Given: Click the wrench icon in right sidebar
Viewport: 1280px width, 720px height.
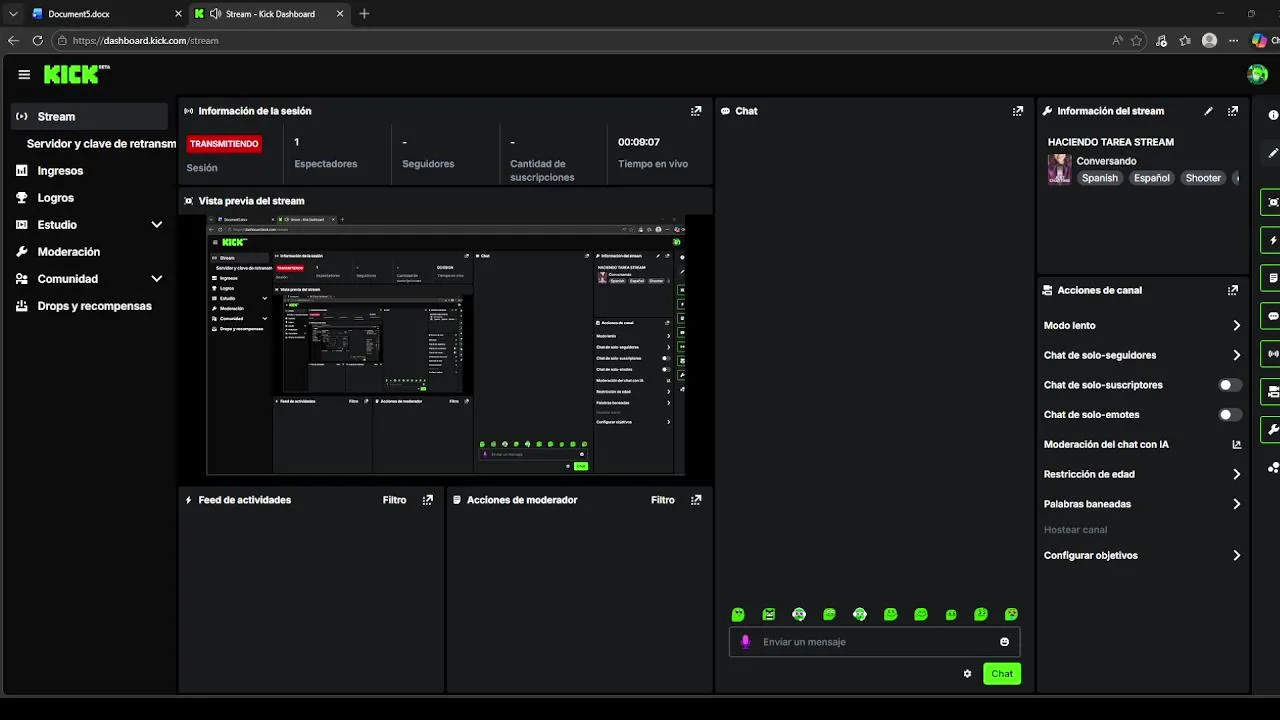Looking at the screenshot, I should [x=1272, y=429].
